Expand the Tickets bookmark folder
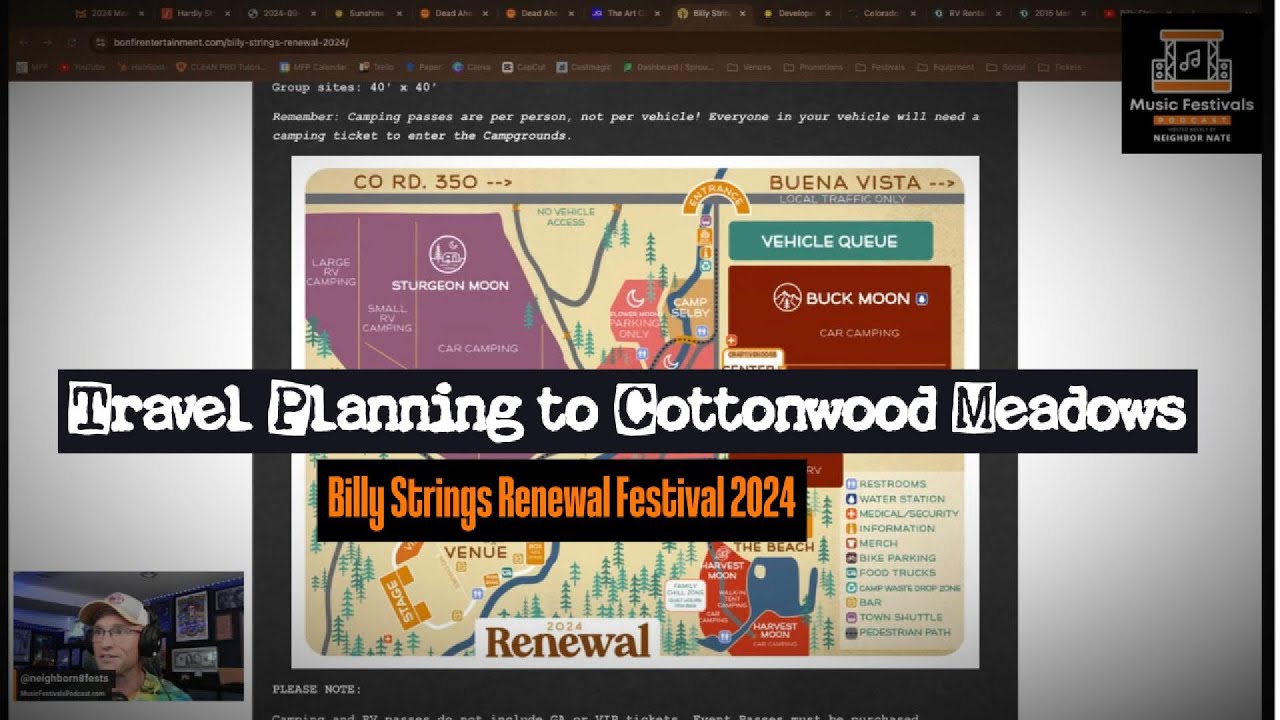Image resolution: width=1280 pixels, height=720 pixels. (1059, 67)
